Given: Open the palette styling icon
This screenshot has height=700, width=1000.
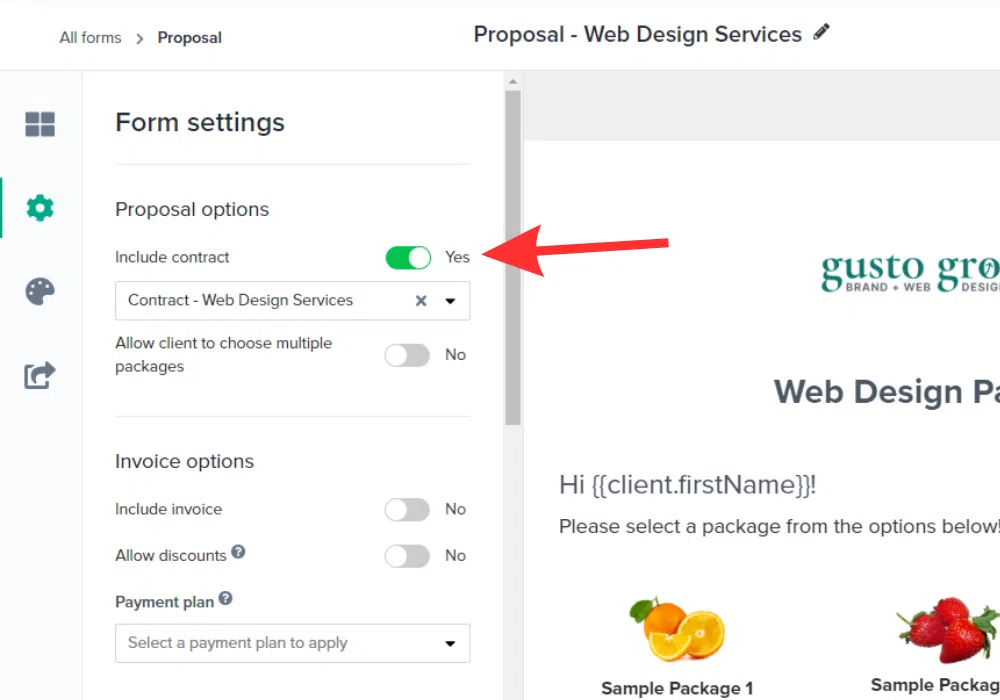Looking at the screenshot, I should point(40,292).
